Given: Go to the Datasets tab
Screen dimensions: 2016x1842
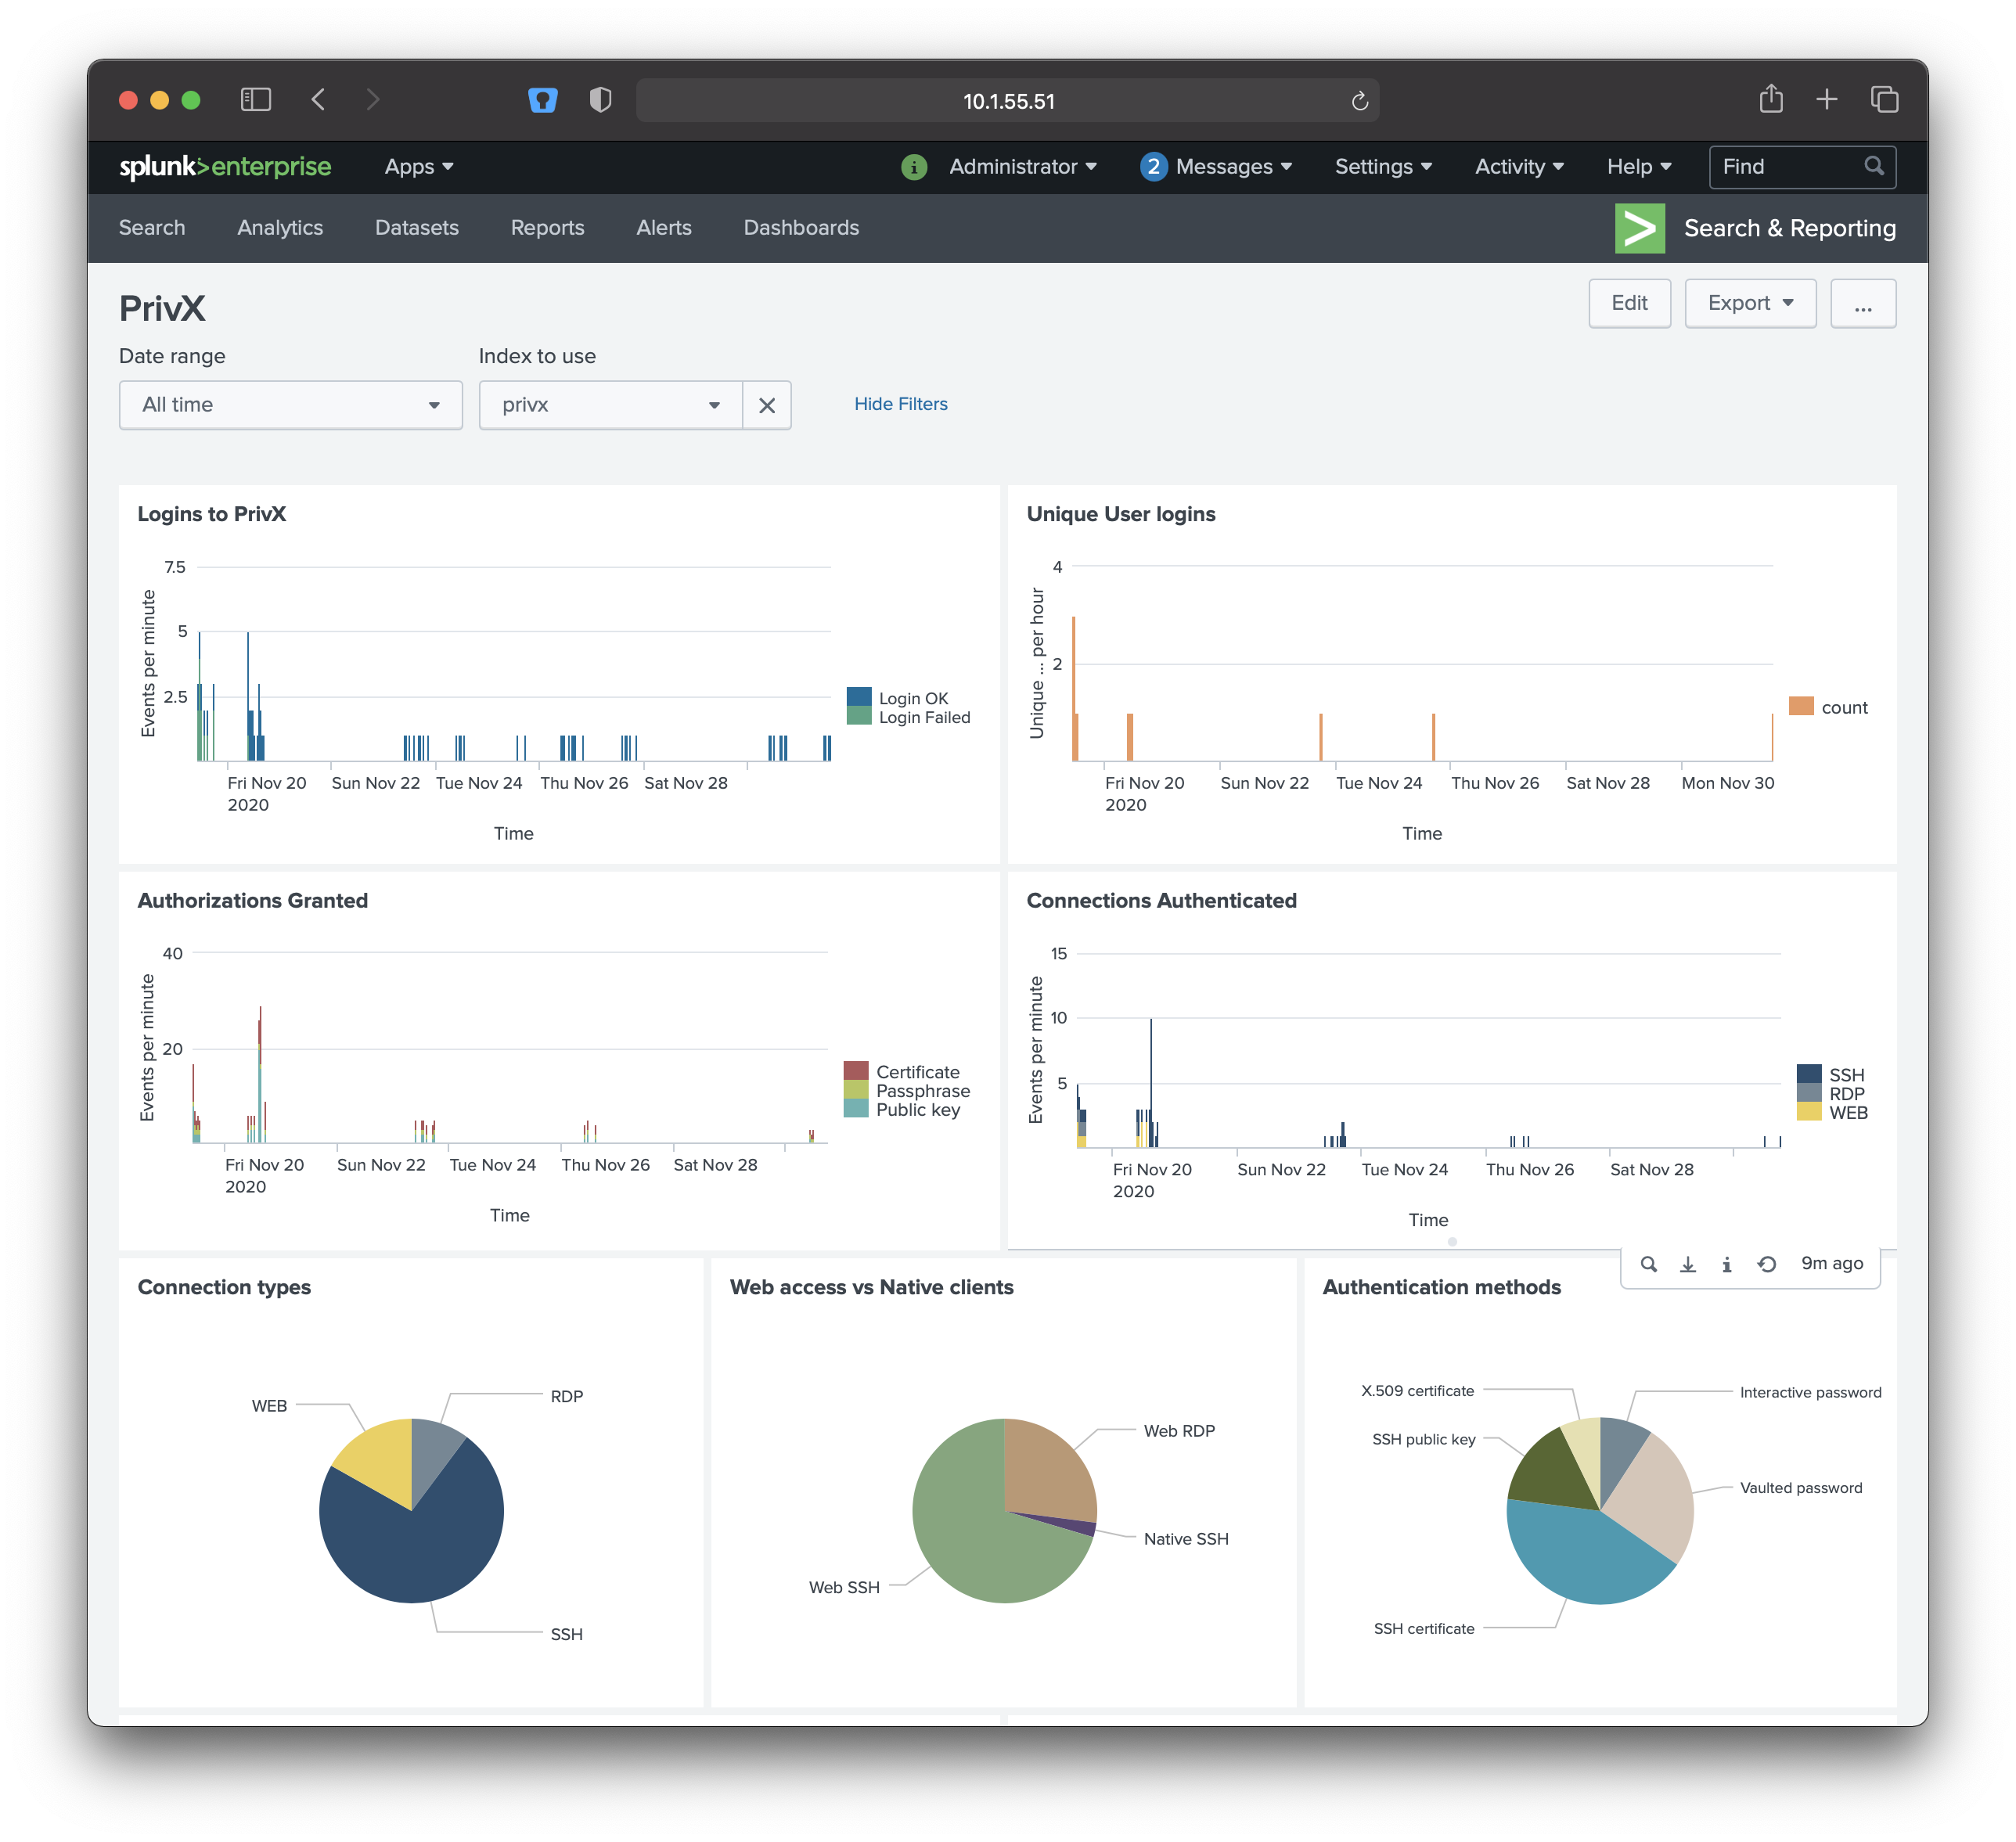Looking at the screenshot, I should [x=416, y=228].
